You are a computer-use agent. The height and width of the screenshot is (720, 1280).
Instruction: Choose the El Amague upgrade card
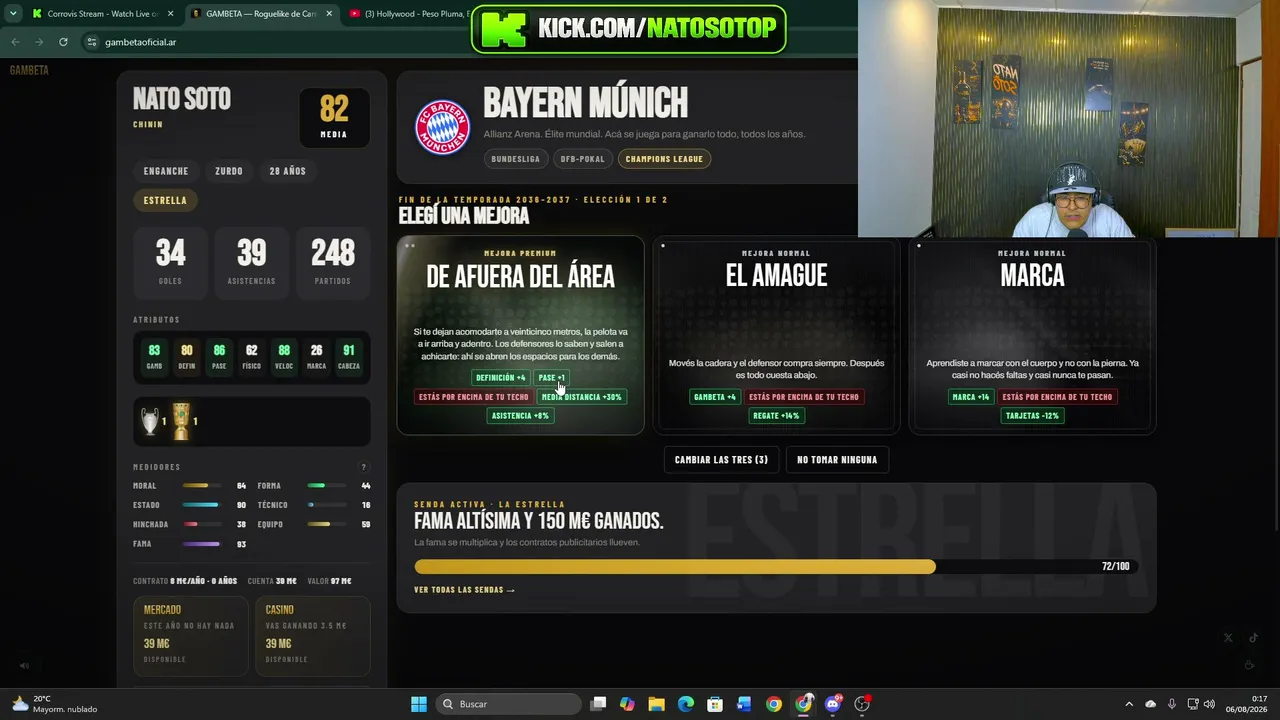pyautogui.click(x=776, y=335)
